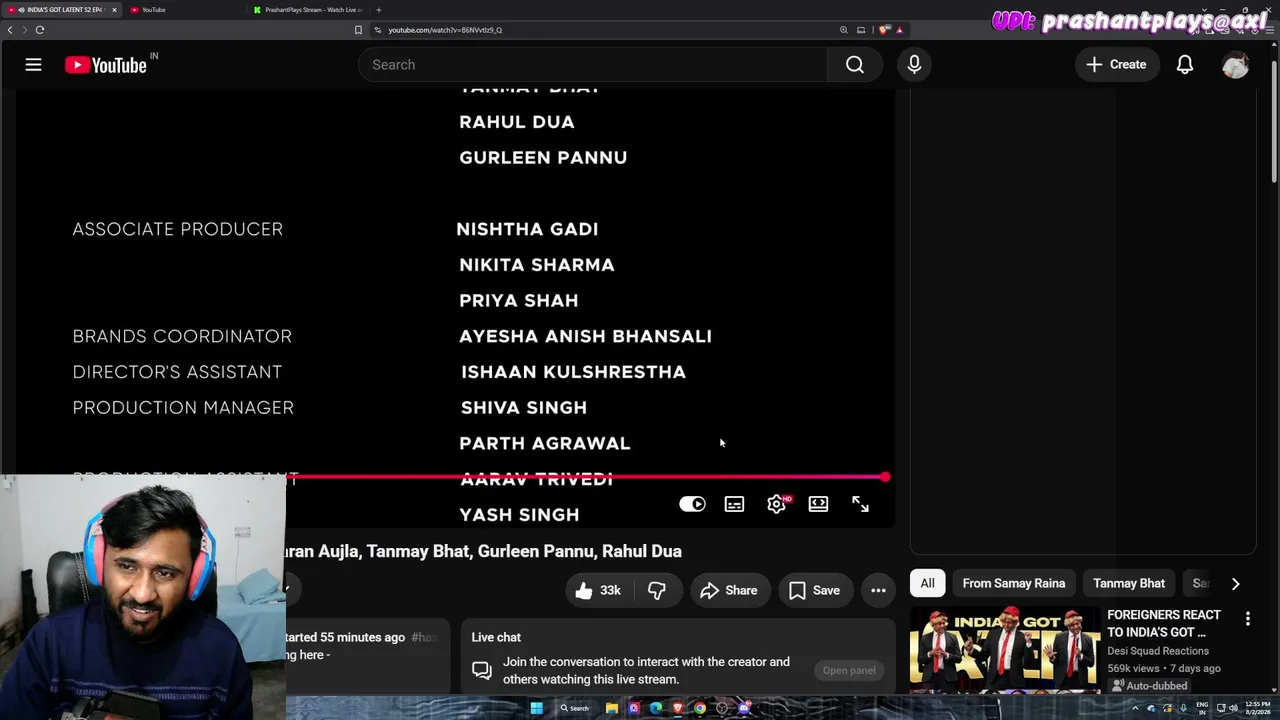This screenshot has height=720, width=1280.
Task: Focus the YouTube search field
Action: coord(593,65)
